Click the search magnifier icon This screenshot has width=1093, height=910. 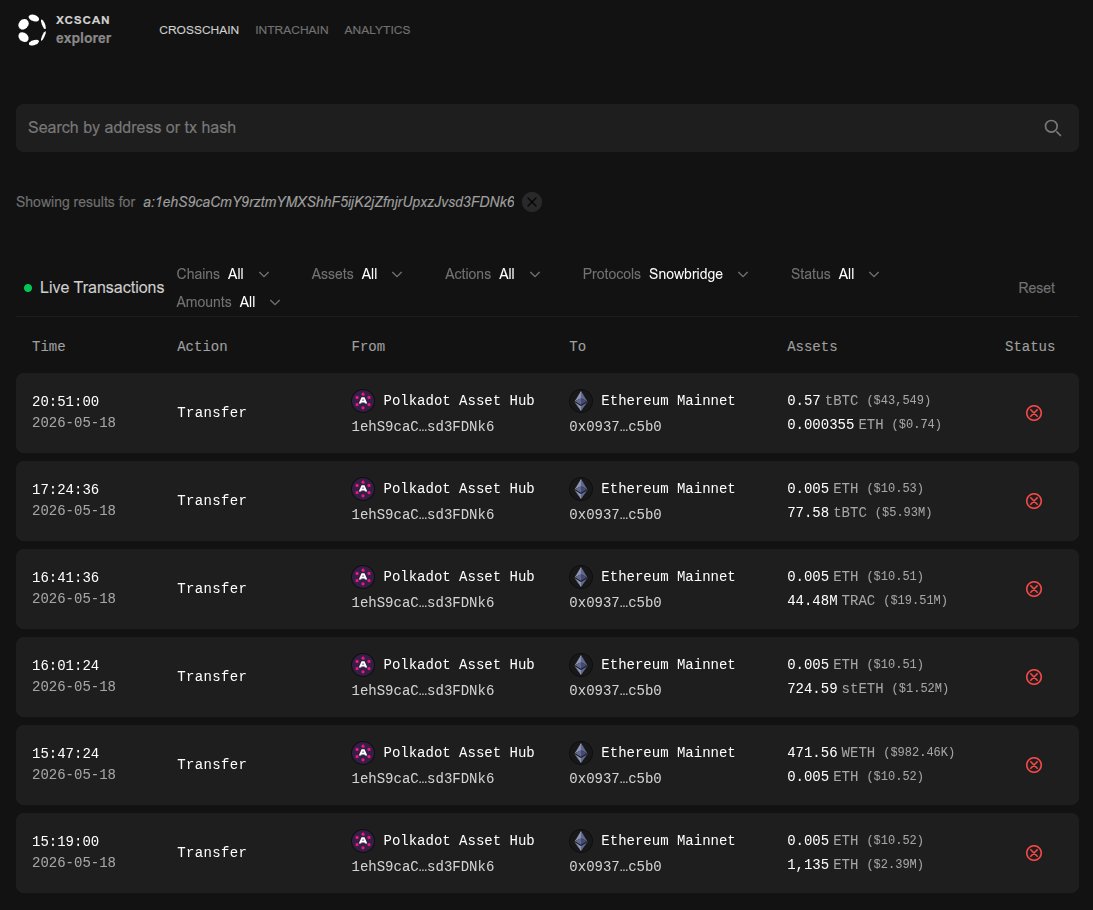(x=1053, y=128)
